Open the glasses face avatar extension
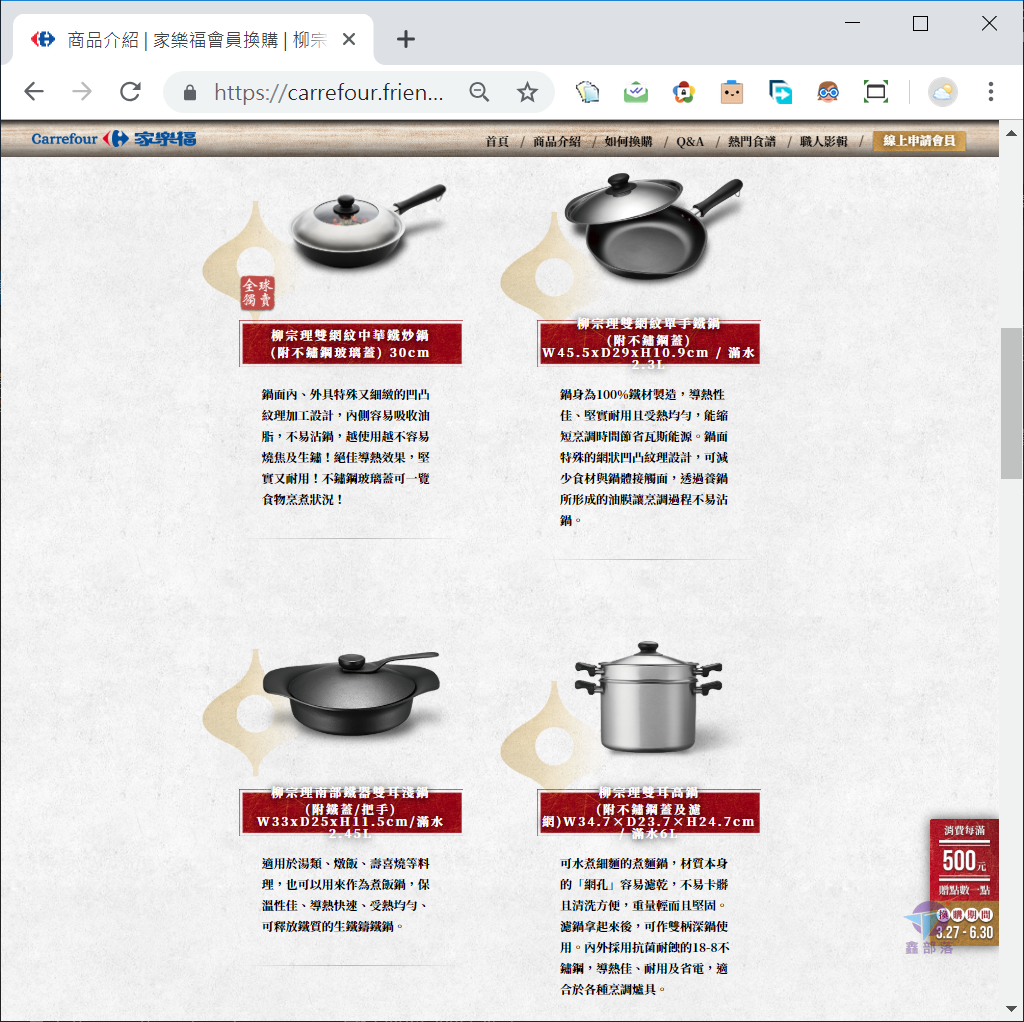1024x1022 pixels. (828, 92)
